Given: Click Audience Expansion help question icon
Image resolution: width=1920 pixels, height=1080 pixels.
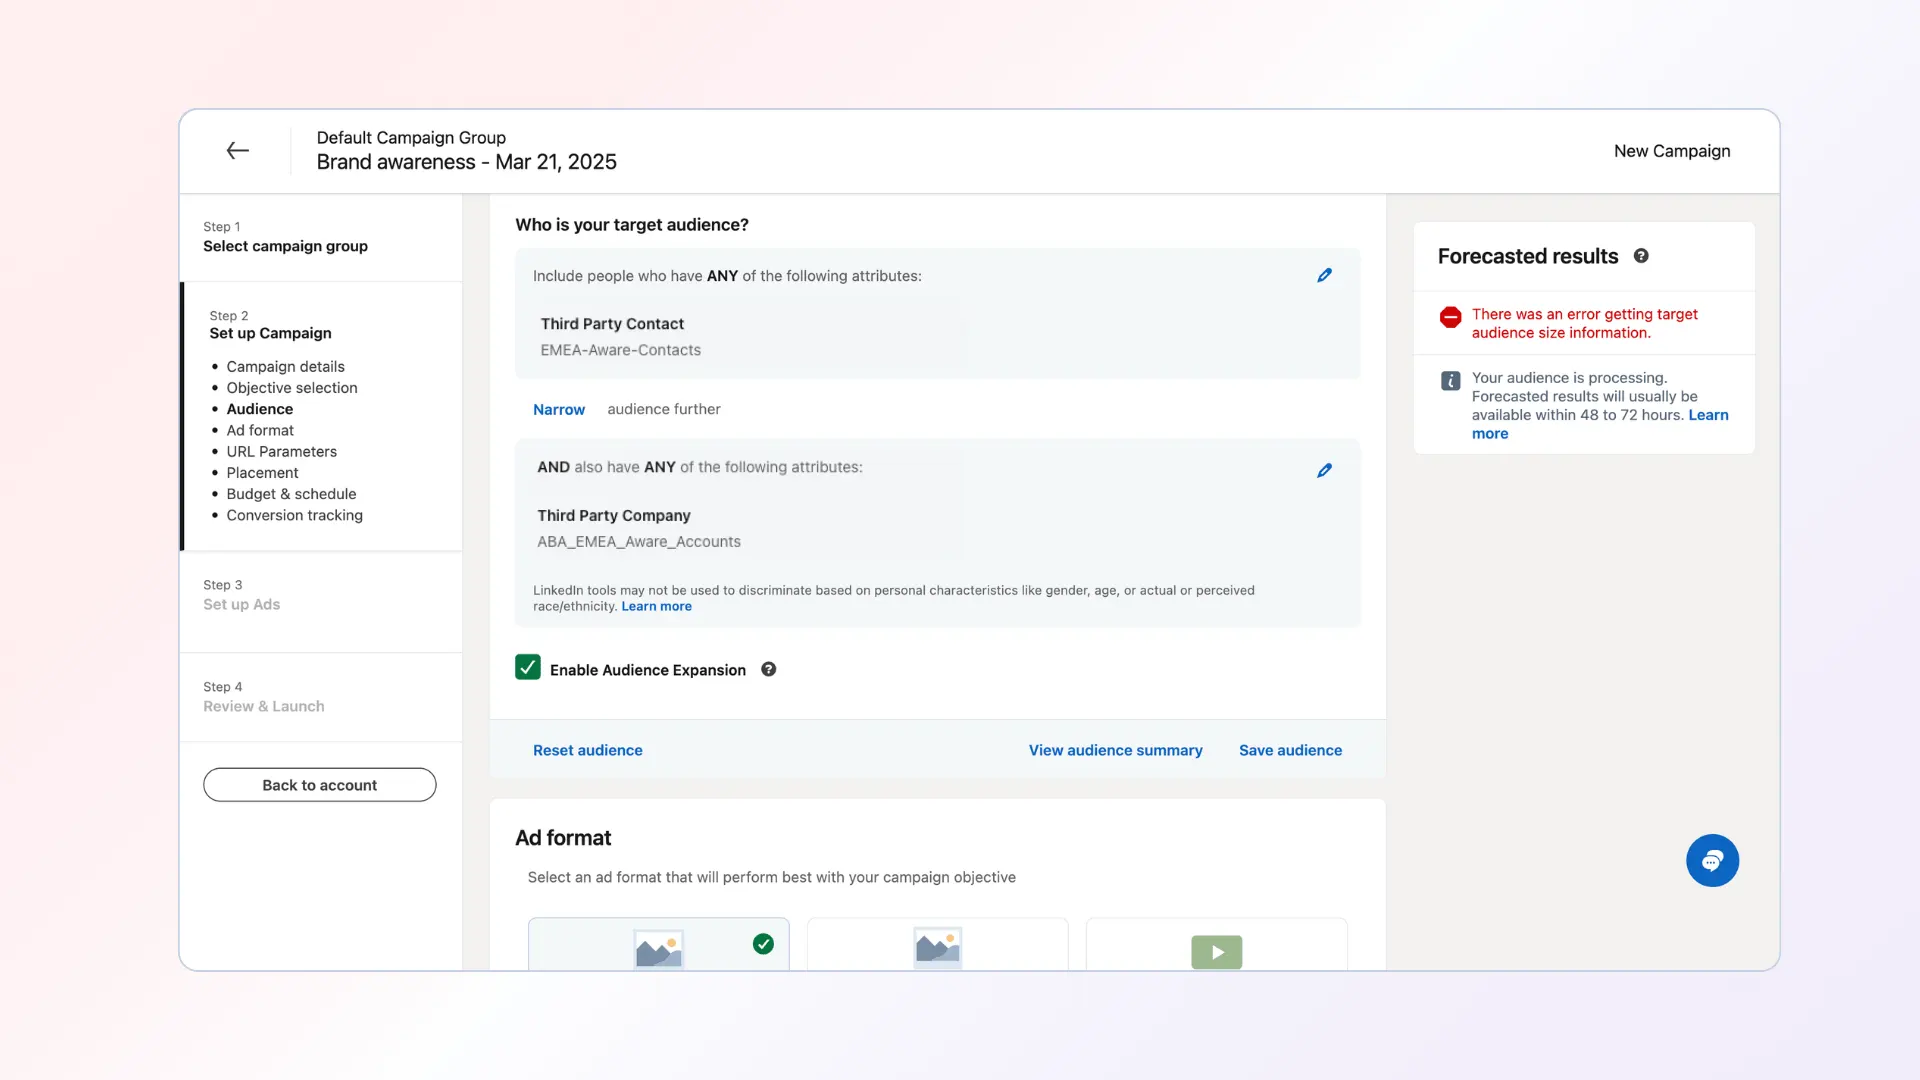Looking at the screenshot, I should coord(768,670).
